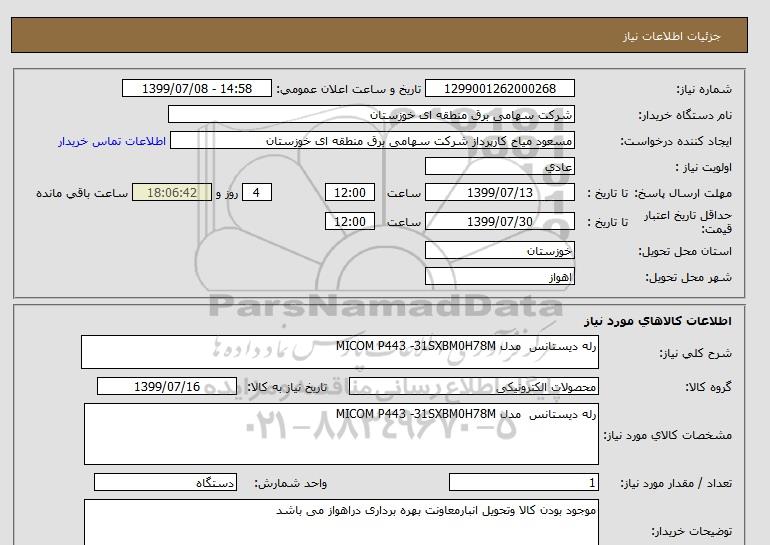Click the اولویت نیاز field showing عادی

click(x=501, y=167)
